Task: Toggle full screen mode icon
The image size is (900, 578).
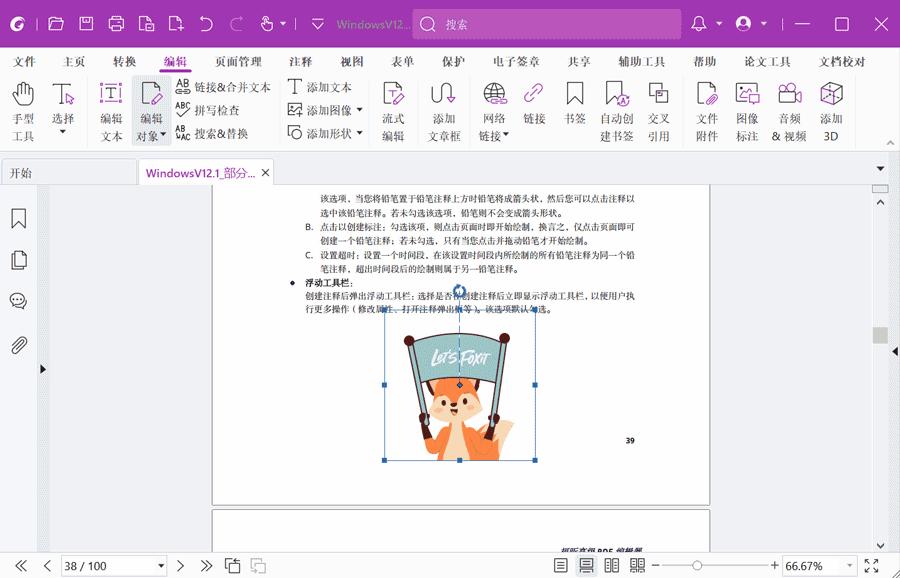Action: pos(871,565)
